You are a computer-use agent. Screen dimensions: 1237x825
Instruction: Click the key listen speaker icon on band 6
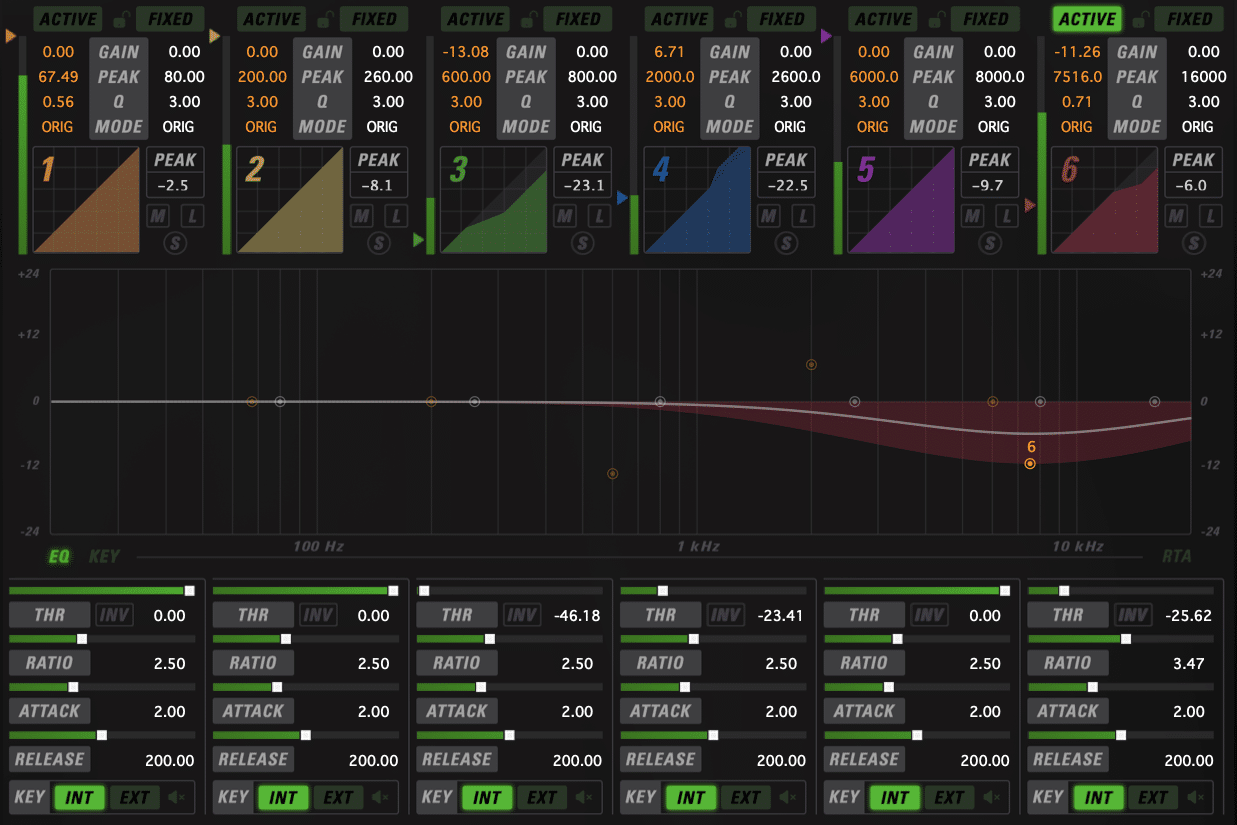[x=1196, y=797]
